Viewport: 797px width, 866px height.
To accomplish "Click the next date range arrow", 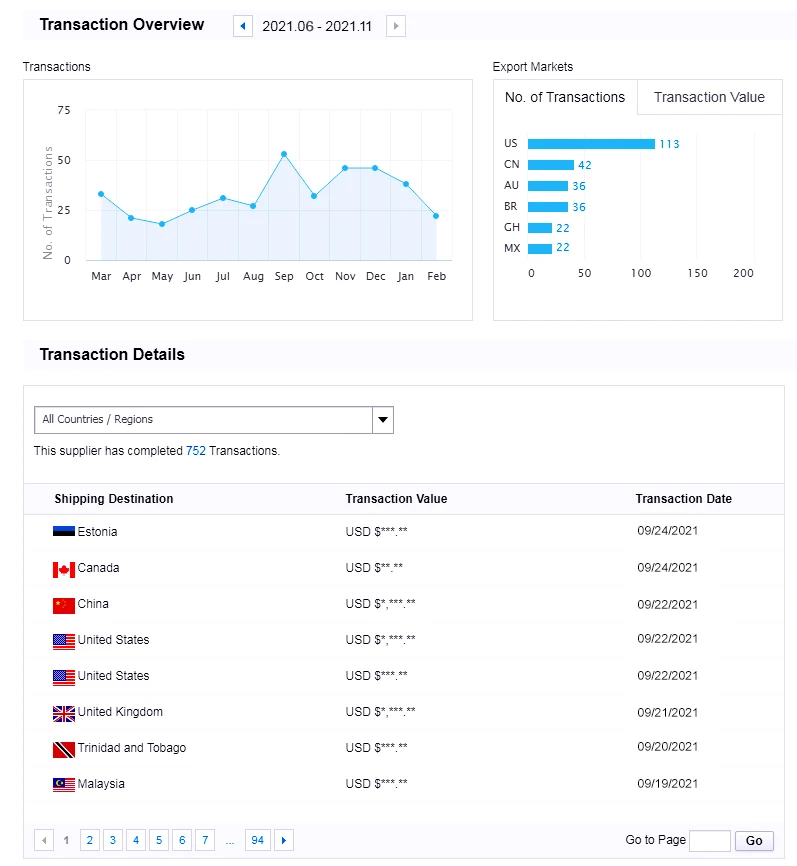I will point(396,26).
